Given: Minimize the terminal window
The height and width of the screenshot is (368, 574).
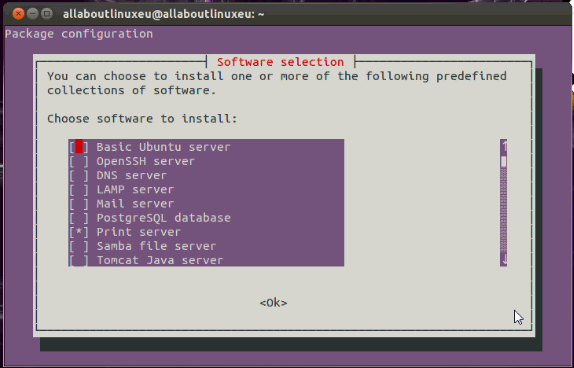Looking at the screenshot, I should click(32, 14).
